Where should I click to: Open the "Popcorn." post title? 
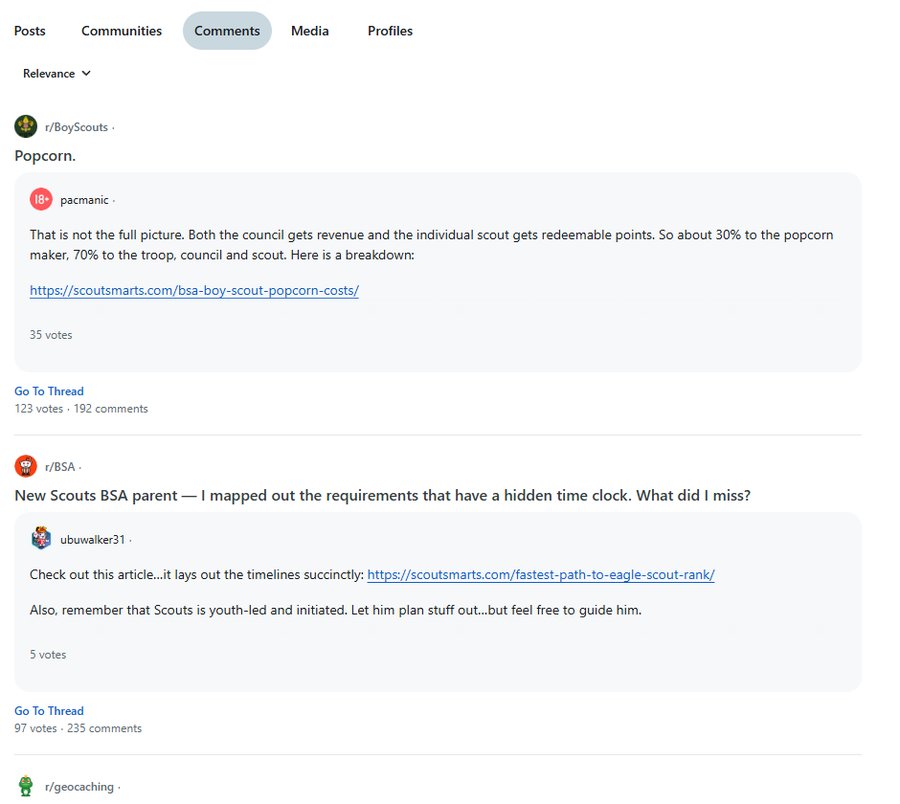click(45, 156)
